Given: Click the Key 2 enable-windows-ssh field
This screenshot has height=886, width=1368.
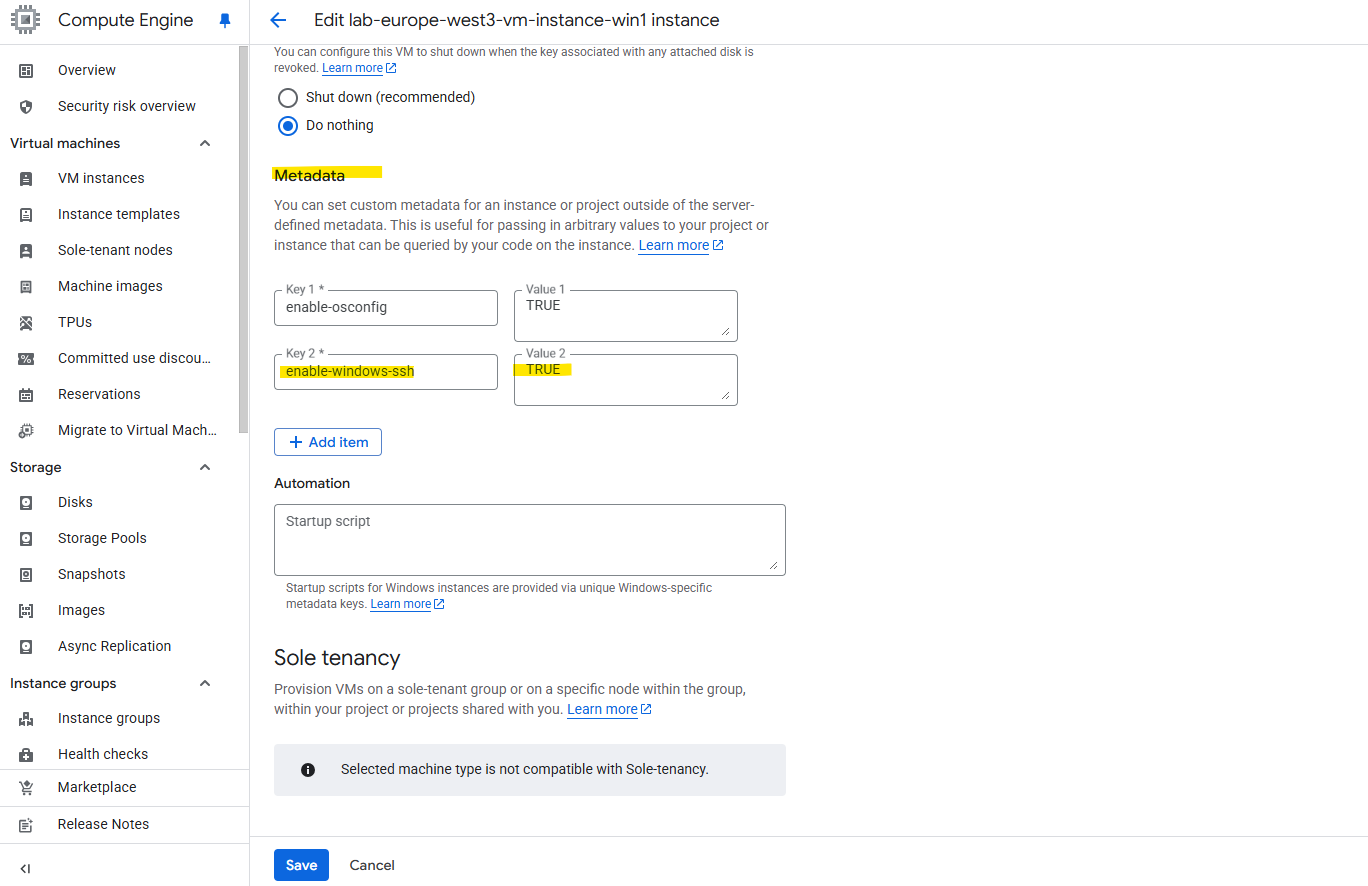Looking at the screenshot, I should [386, 372].
